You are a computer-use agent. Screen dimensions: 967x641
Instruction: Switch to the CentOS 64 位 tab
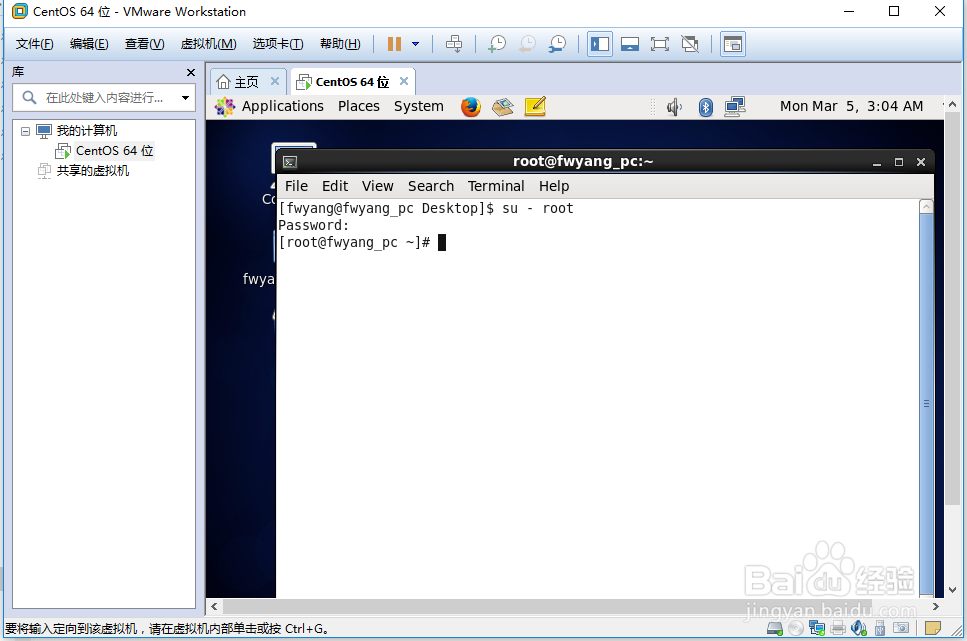pos(343,82)
